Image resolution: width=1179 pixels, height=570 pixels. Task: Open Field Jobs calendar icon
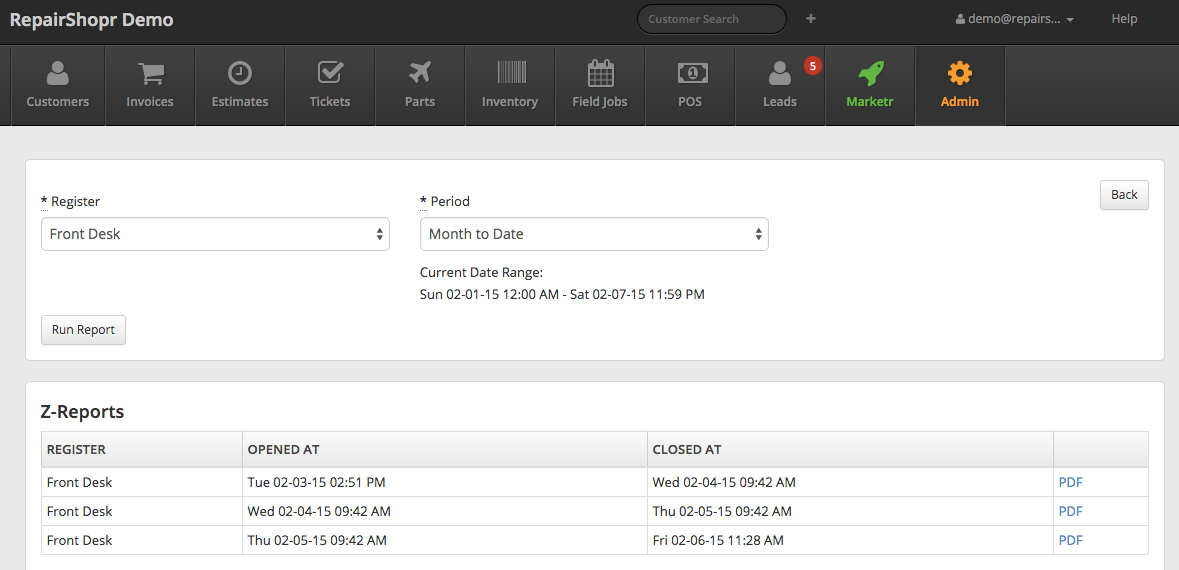[600, 74]
